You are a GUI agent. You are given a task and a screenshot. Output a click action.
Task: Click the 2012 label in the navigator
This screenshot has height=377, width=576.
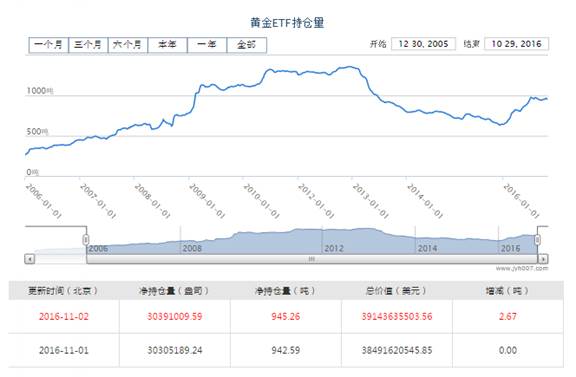tap(334, 248)
